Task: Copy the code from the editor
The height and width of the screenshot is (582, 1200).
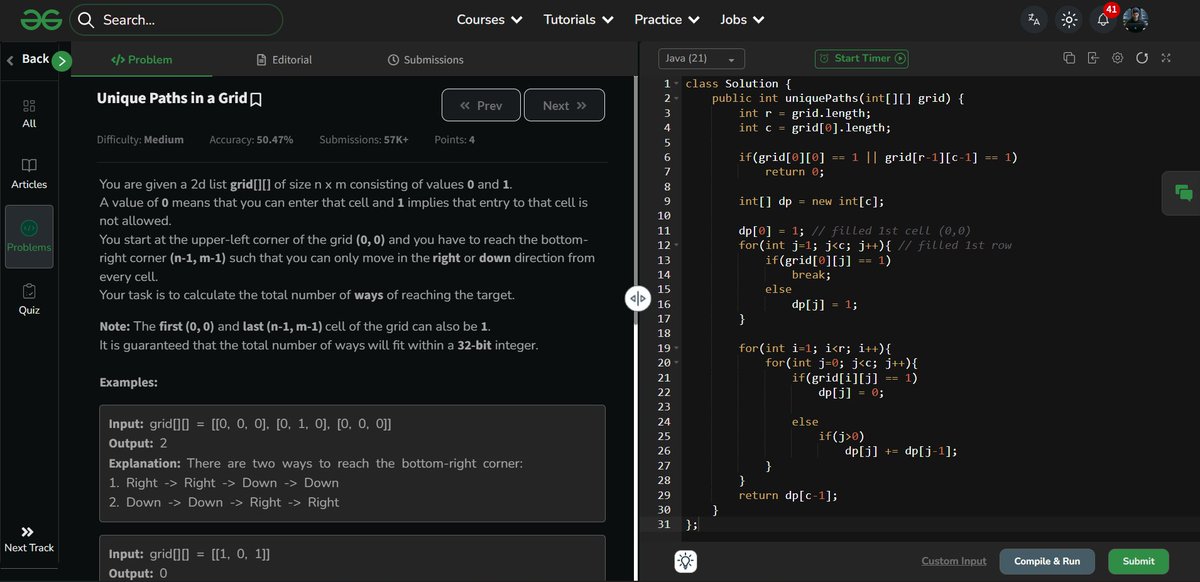Action: [1068, 59]
